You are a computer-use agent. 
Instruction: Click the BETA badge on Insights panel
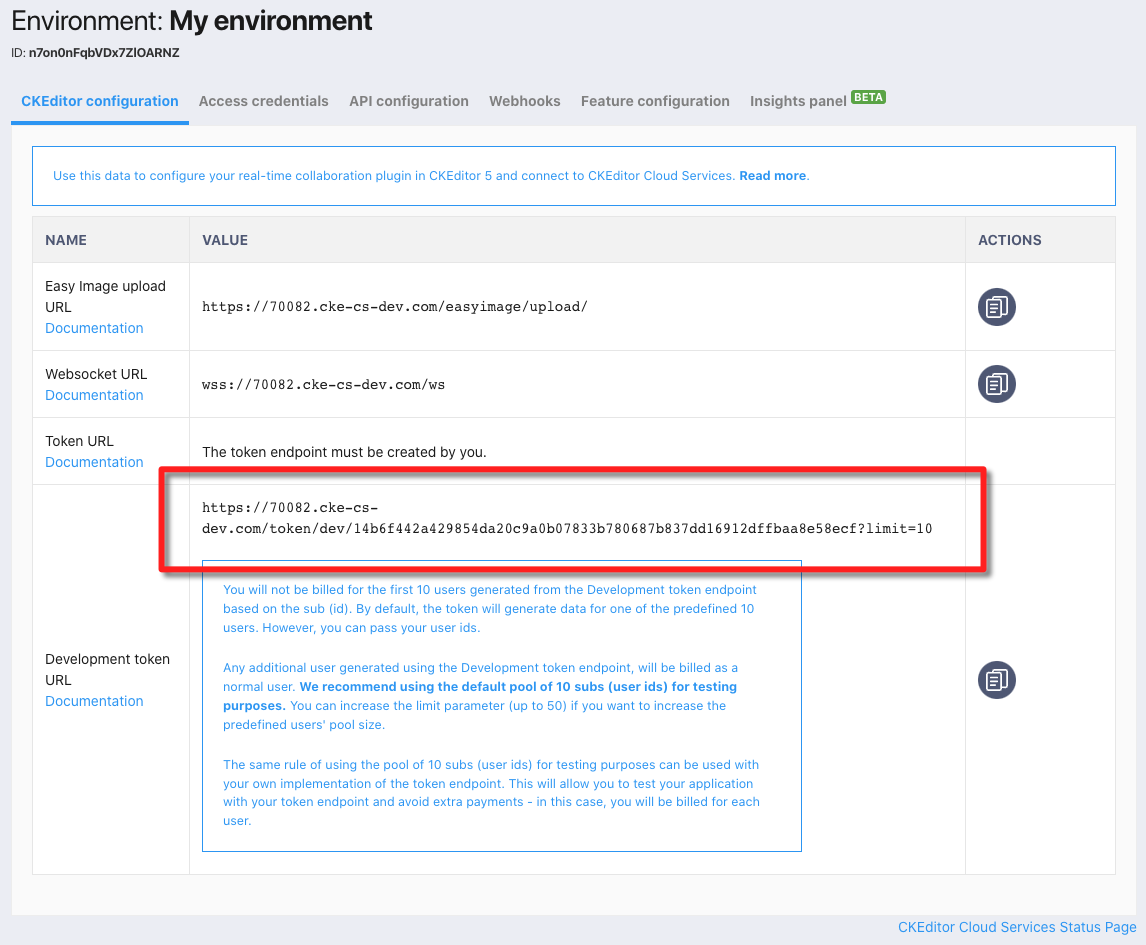click(868, 97)
